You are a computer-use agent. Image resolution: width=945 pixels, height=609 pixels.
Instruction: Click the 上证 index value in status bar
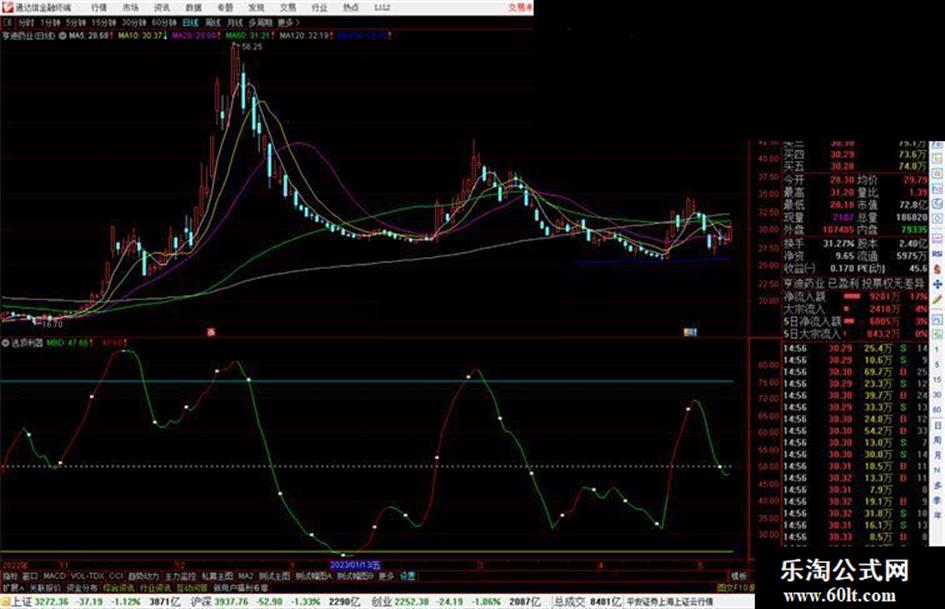(51, 602)
